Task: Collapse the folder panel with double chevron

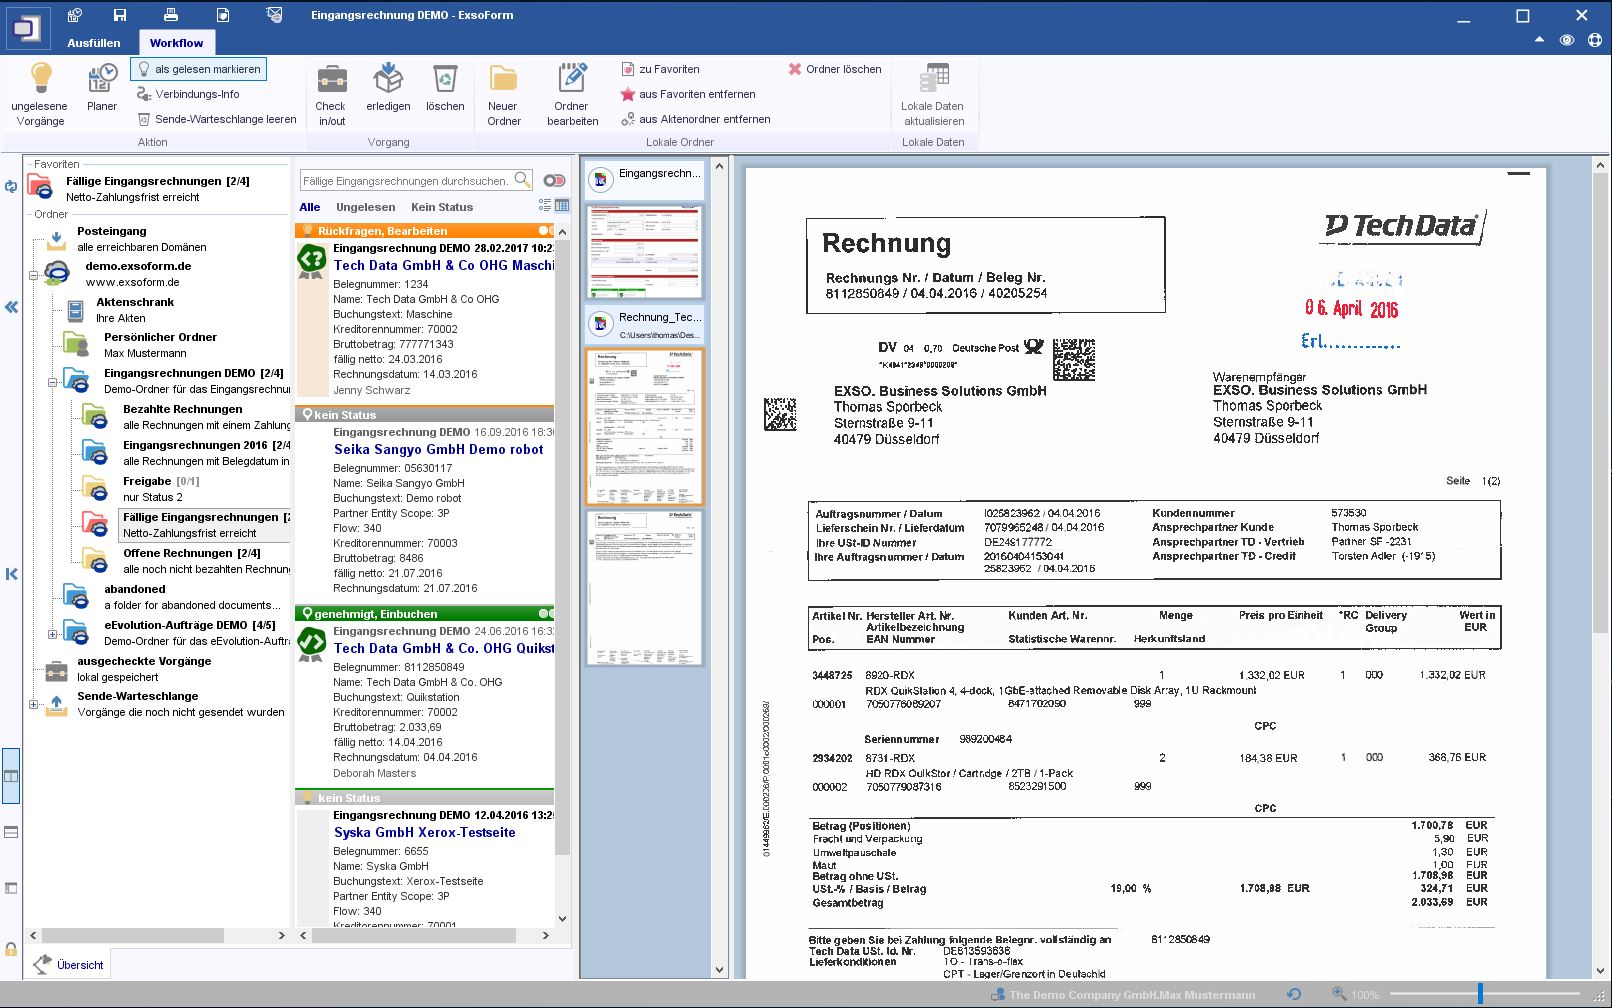Action: 11,307
